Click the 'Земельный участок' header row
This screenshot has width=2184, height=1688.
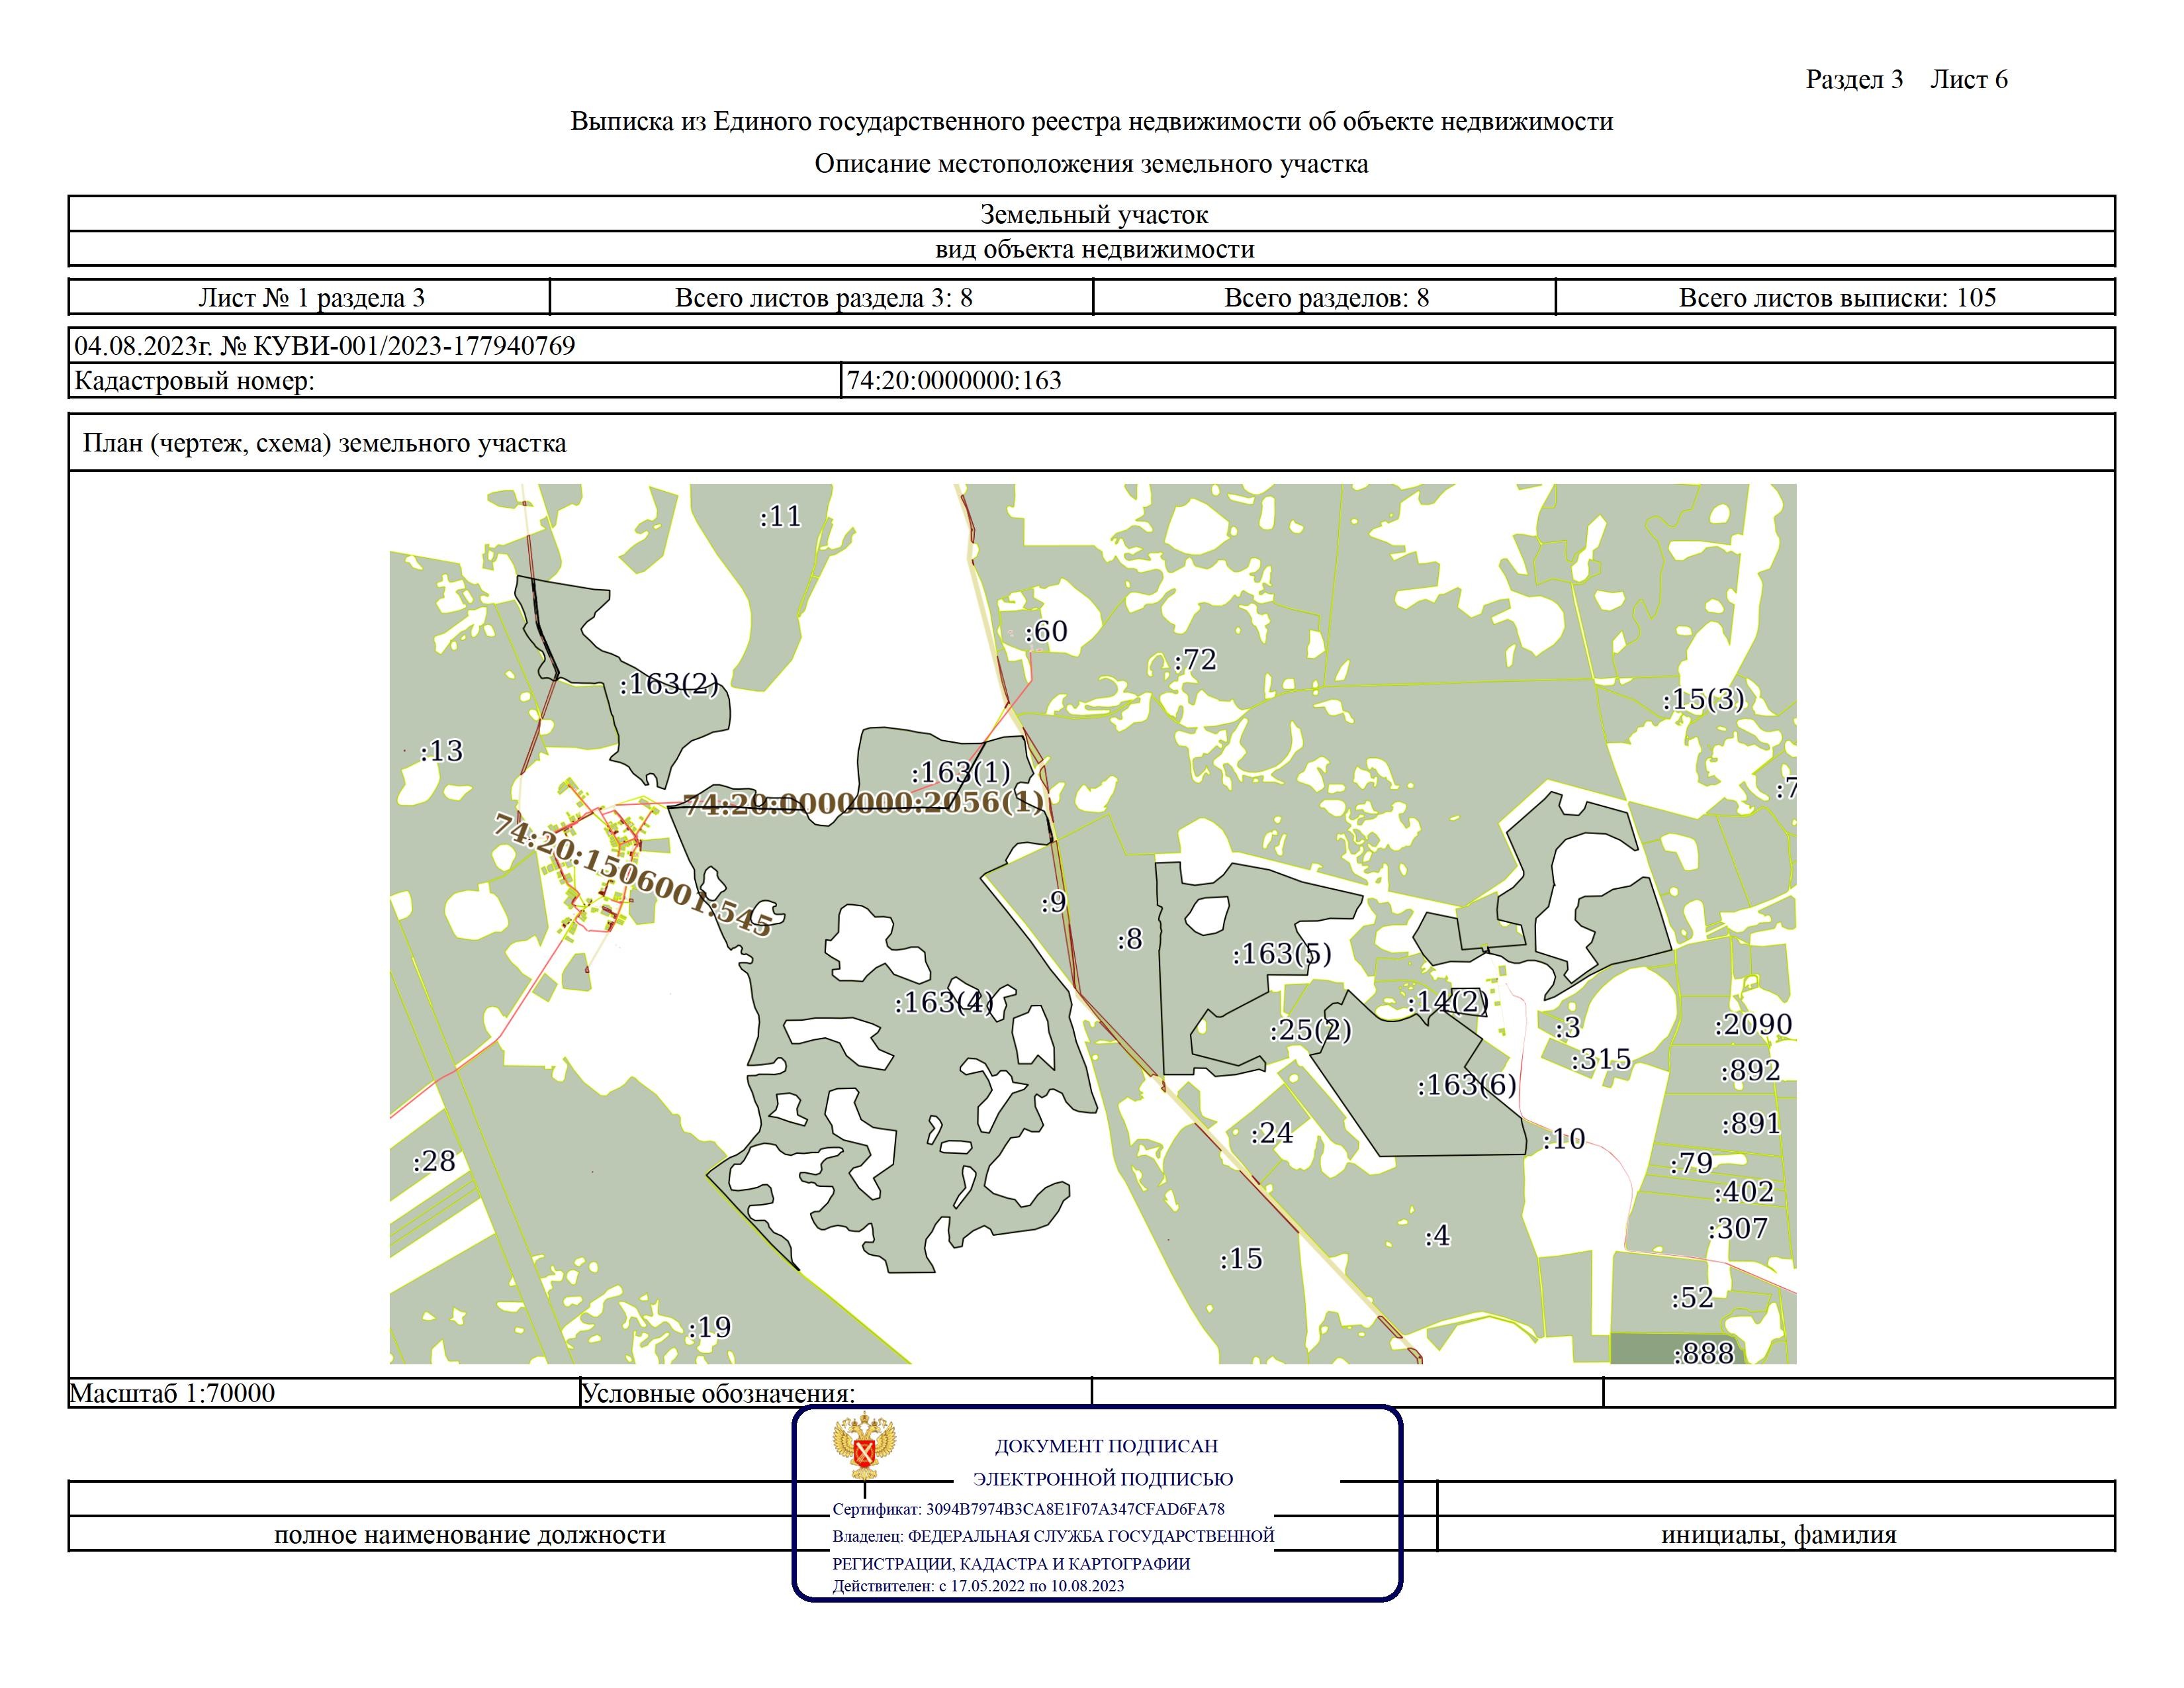coord(1092,214)
